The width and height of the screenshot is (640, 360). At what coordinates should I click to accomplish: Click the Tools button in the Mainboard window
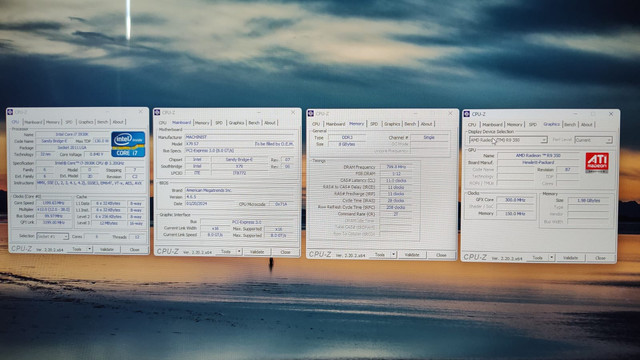226,252
